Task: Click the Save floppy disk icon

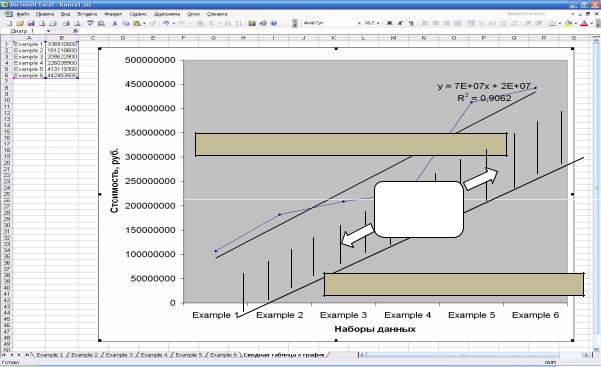Action: 31,23
